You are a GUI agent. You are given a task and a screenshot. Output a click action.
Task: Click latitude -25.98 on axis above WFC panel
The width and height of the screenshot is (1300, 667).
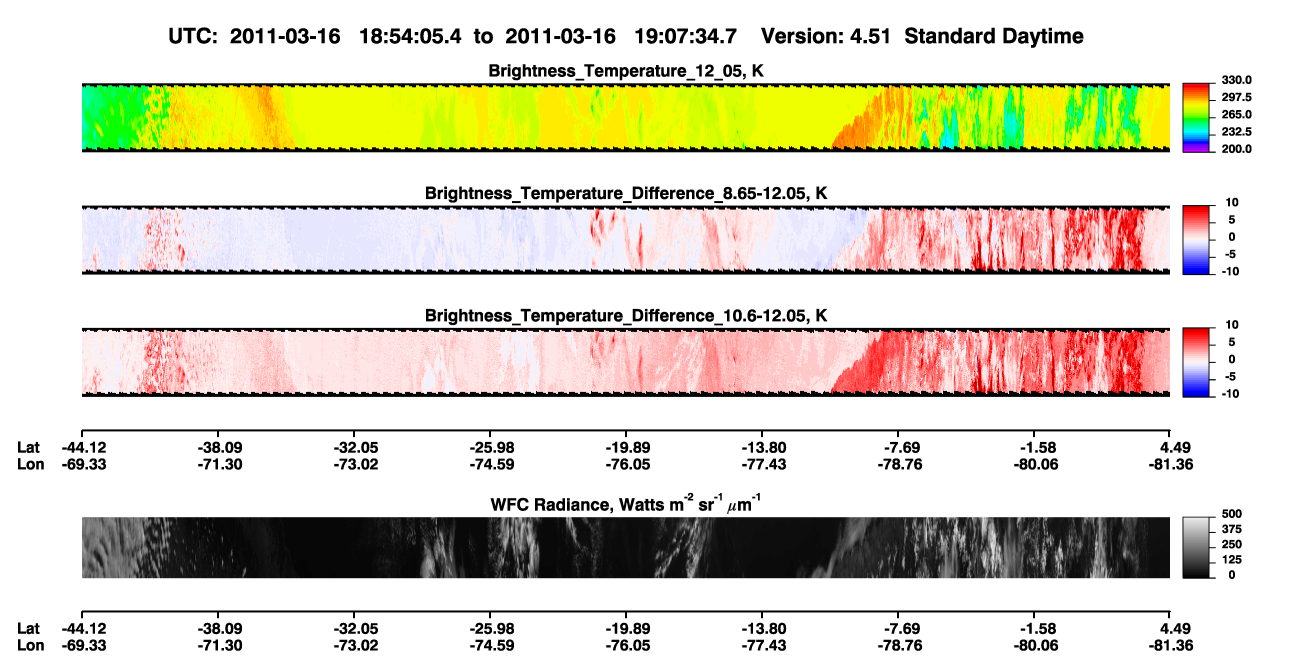coord(490,448)
